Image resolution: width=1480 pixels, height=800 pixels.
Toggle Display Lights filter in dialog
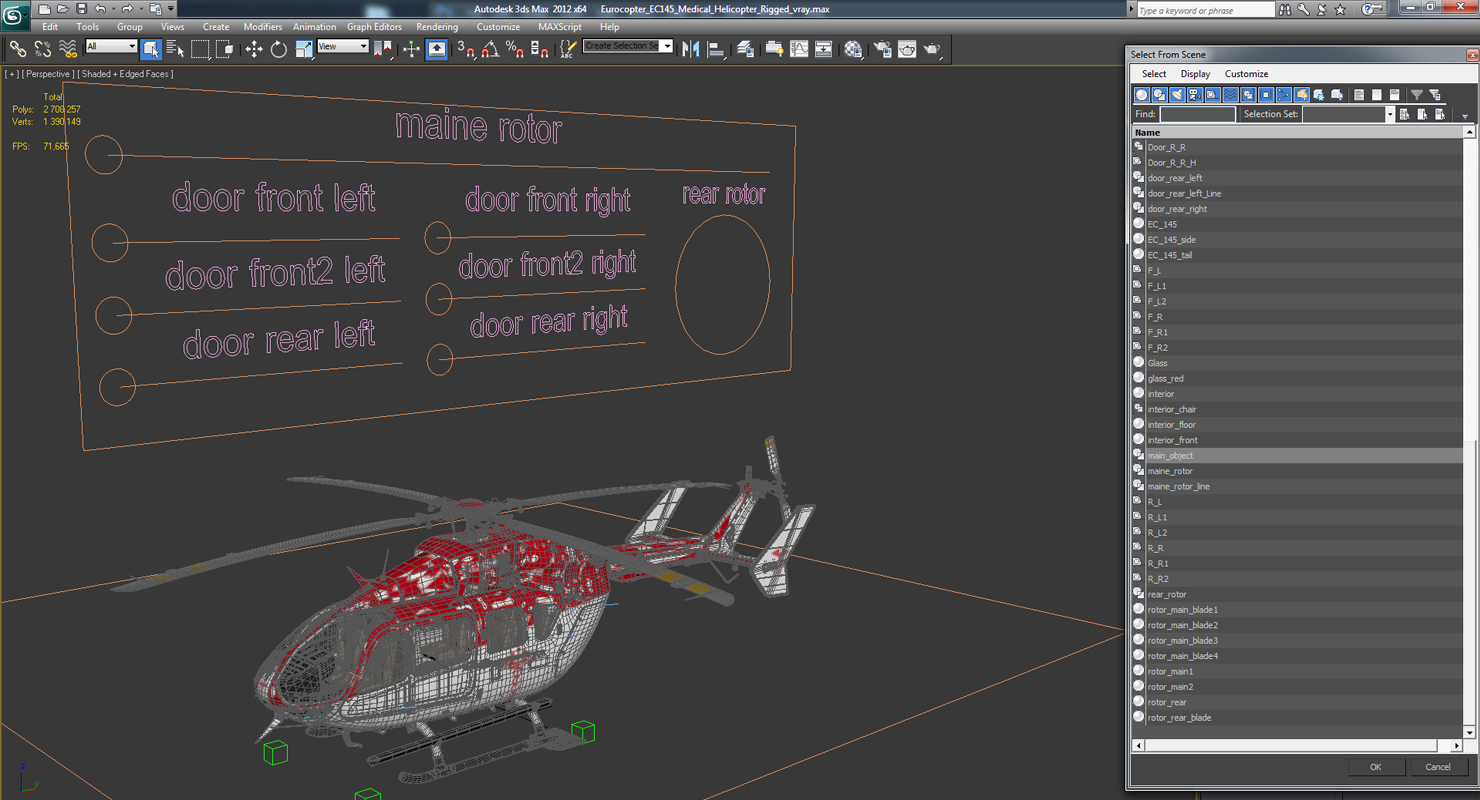(x=1177, y=95)
